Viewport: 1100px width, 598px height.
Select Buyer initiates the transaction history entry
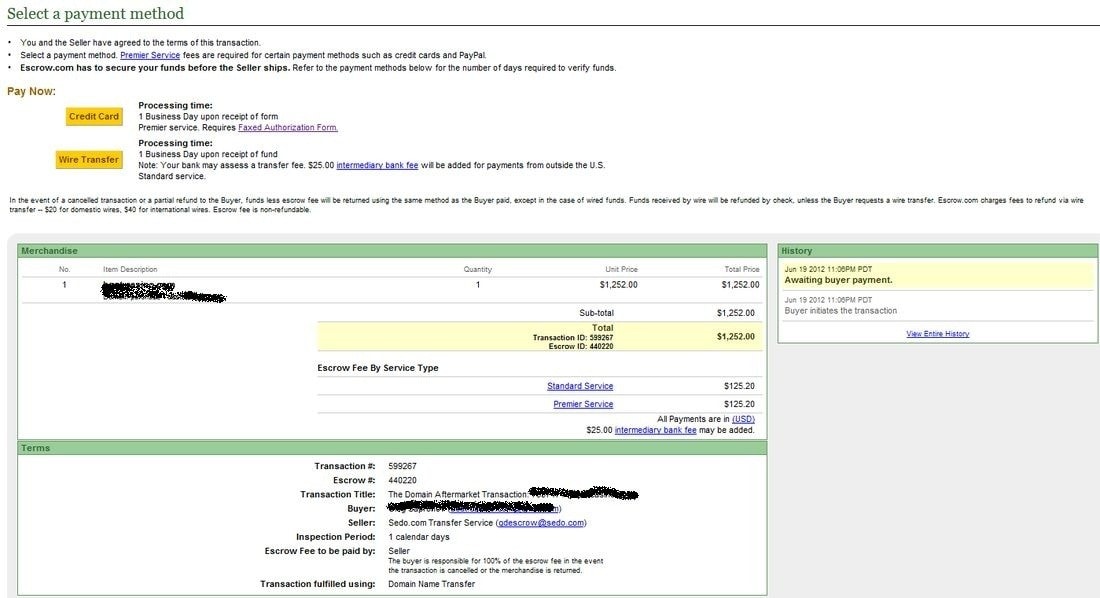click(x=840, y=311)
